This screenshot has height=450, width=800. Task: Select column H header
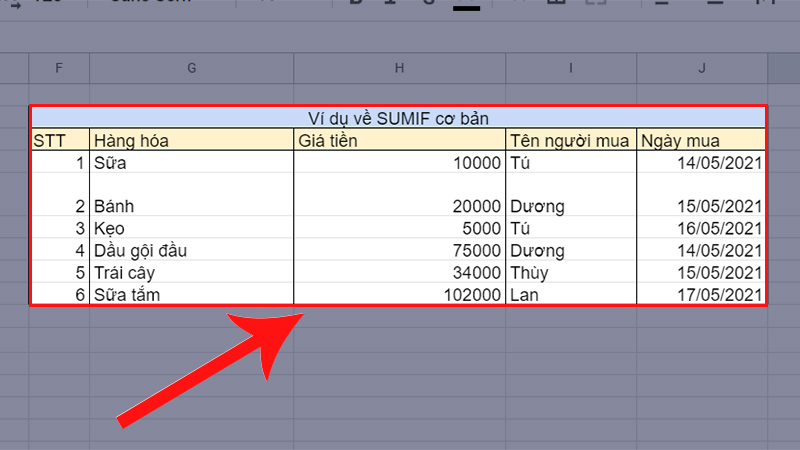point(399,68)
